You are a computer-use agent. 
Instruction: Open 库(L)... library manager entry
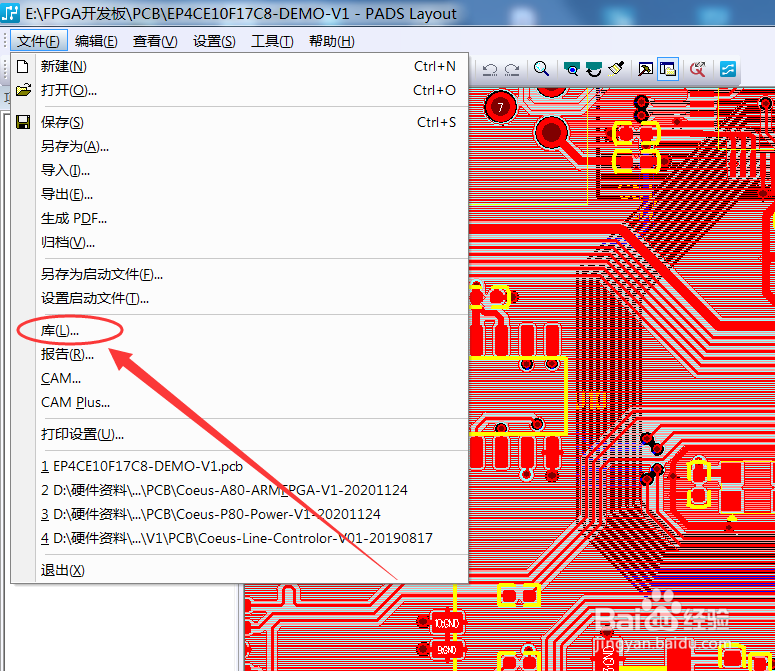point(240,330)
